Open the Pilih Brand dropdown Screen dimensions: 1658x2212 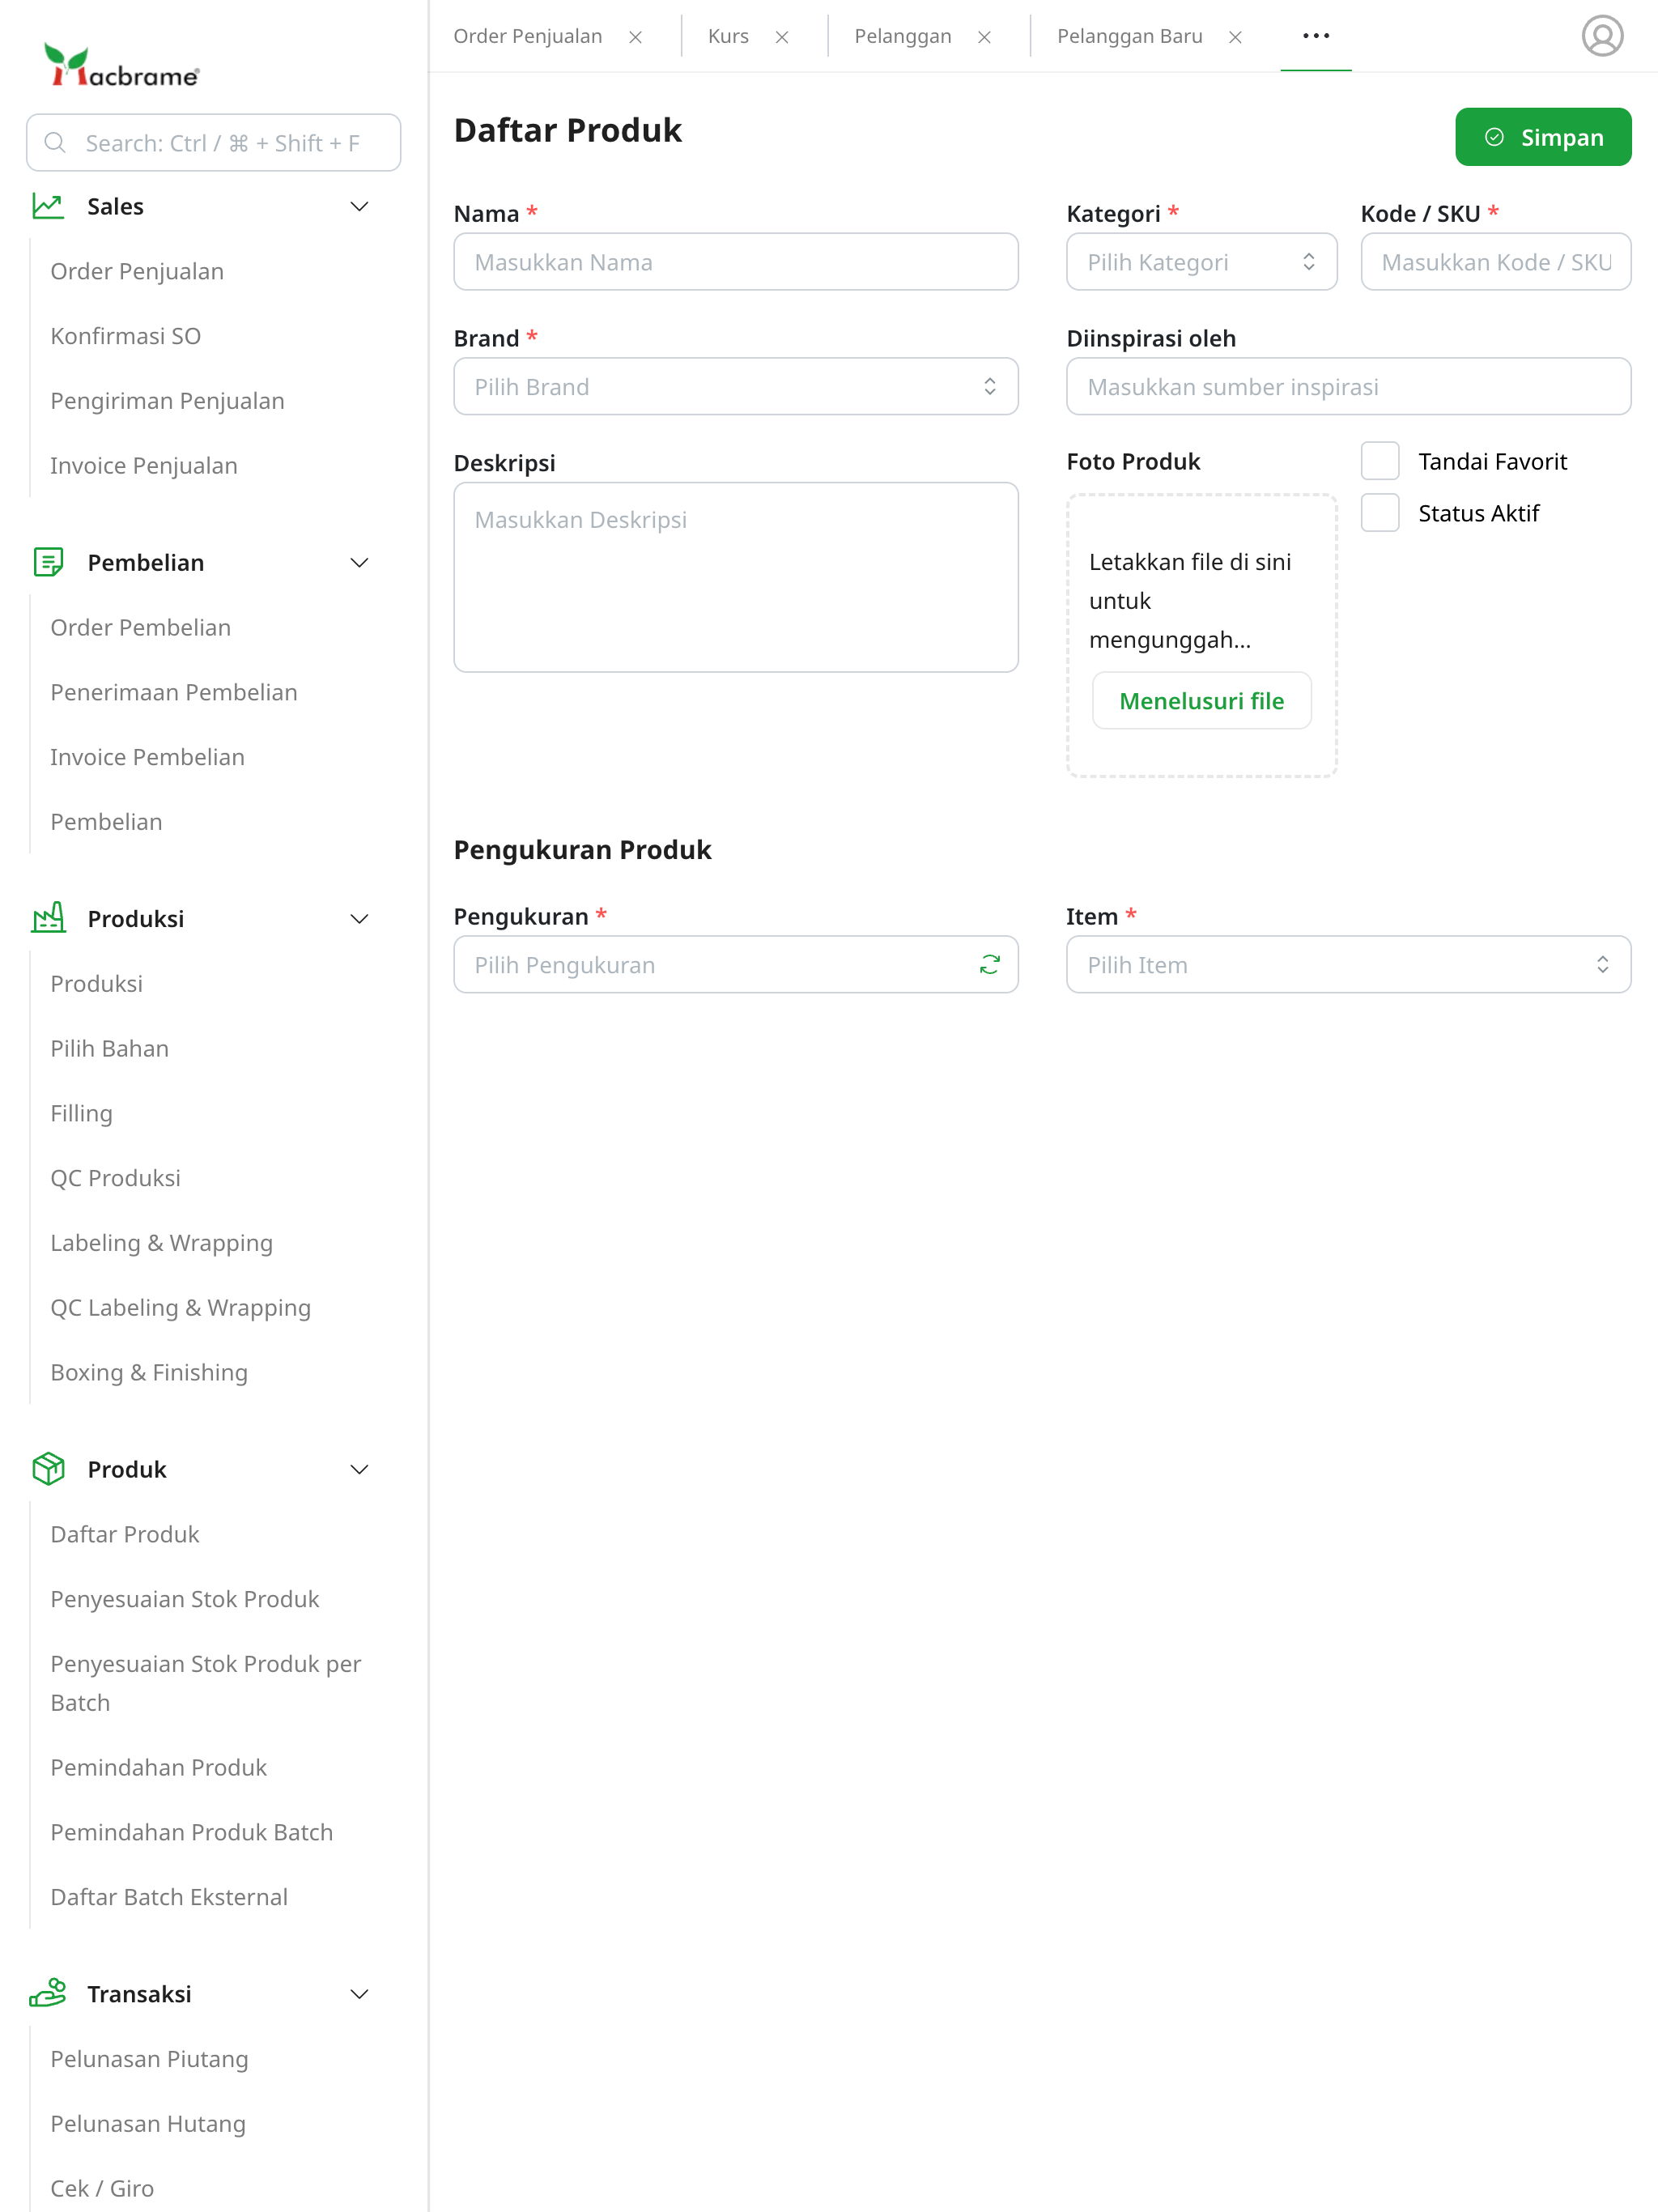[735, 387]
